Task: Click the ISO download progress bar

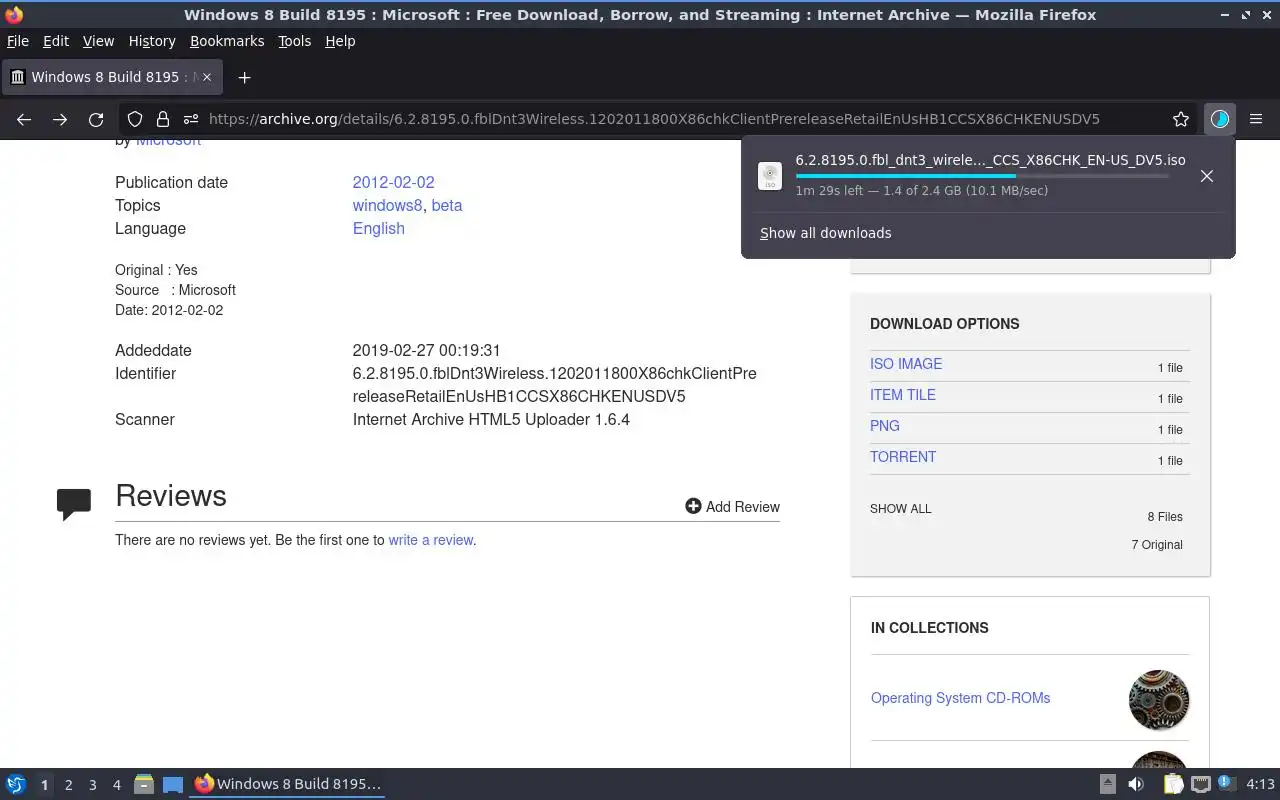Action: coord(982,175)
